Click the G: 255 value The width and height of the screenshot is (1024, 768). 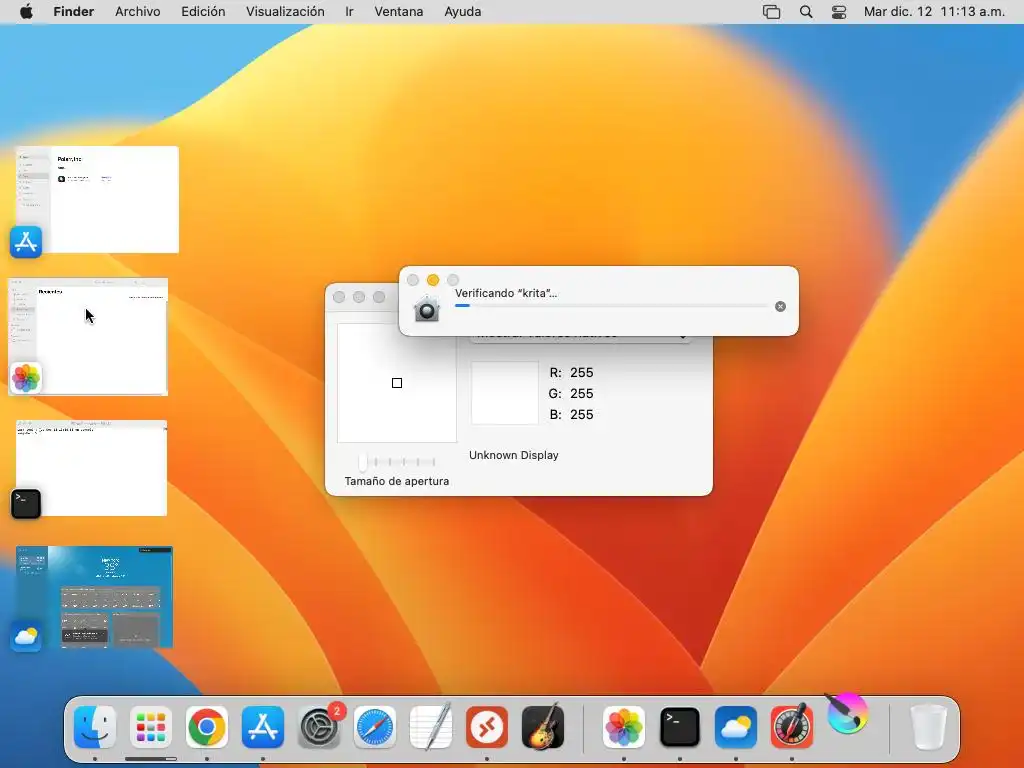(571, 394)
